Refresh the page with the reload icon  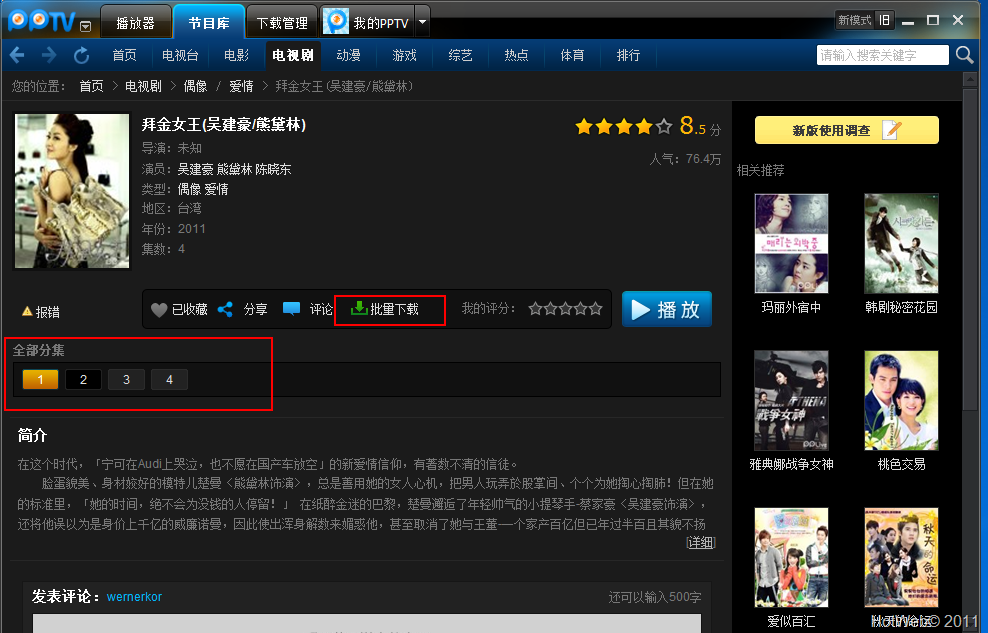point(81,55)
